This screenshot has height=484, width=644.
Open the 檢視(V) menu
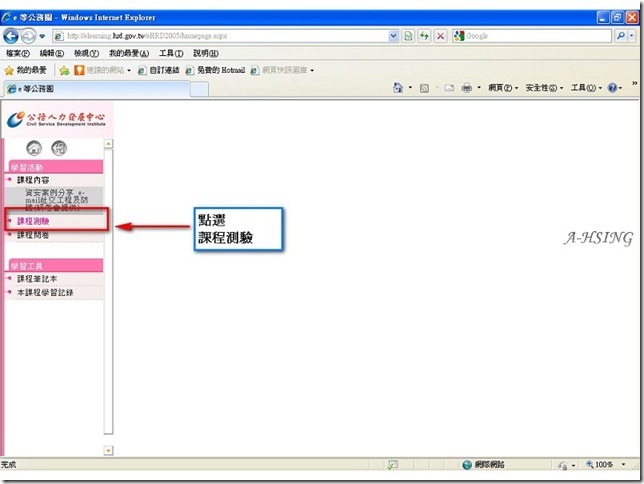coord(86,53)
